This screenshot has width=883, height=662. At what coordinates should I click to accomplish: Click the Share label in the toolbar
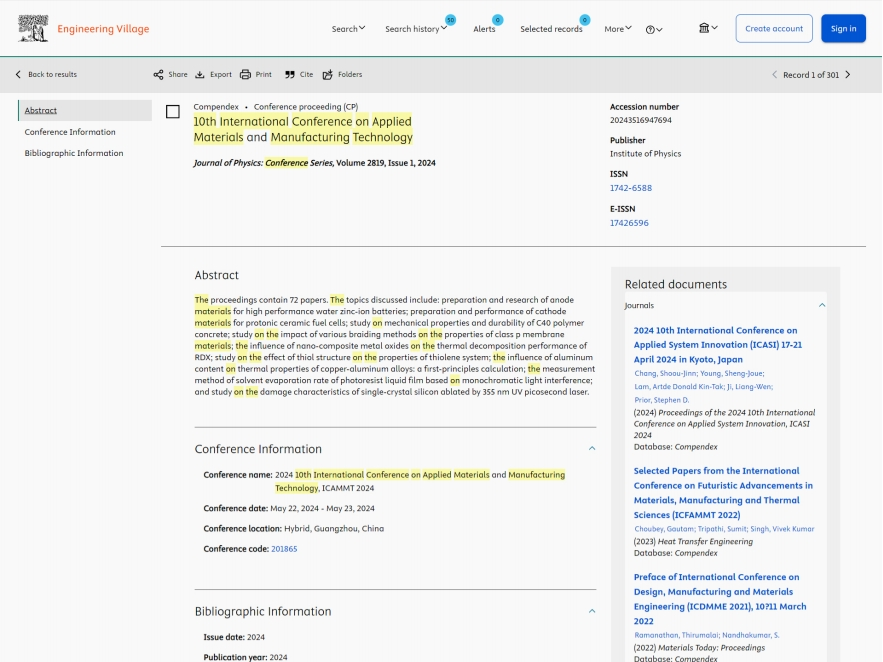coord(177,74)
